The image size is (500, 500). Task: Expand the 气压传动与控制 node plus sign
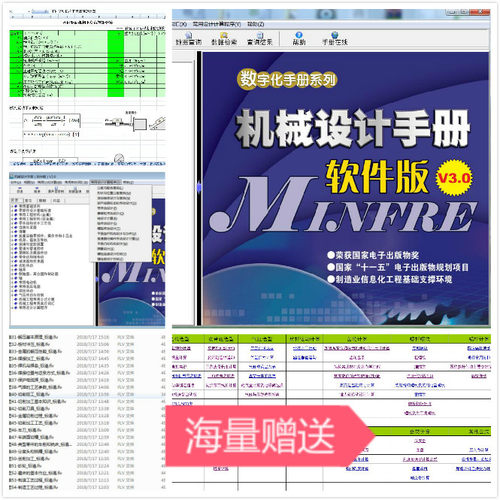(x=12, y=295)
